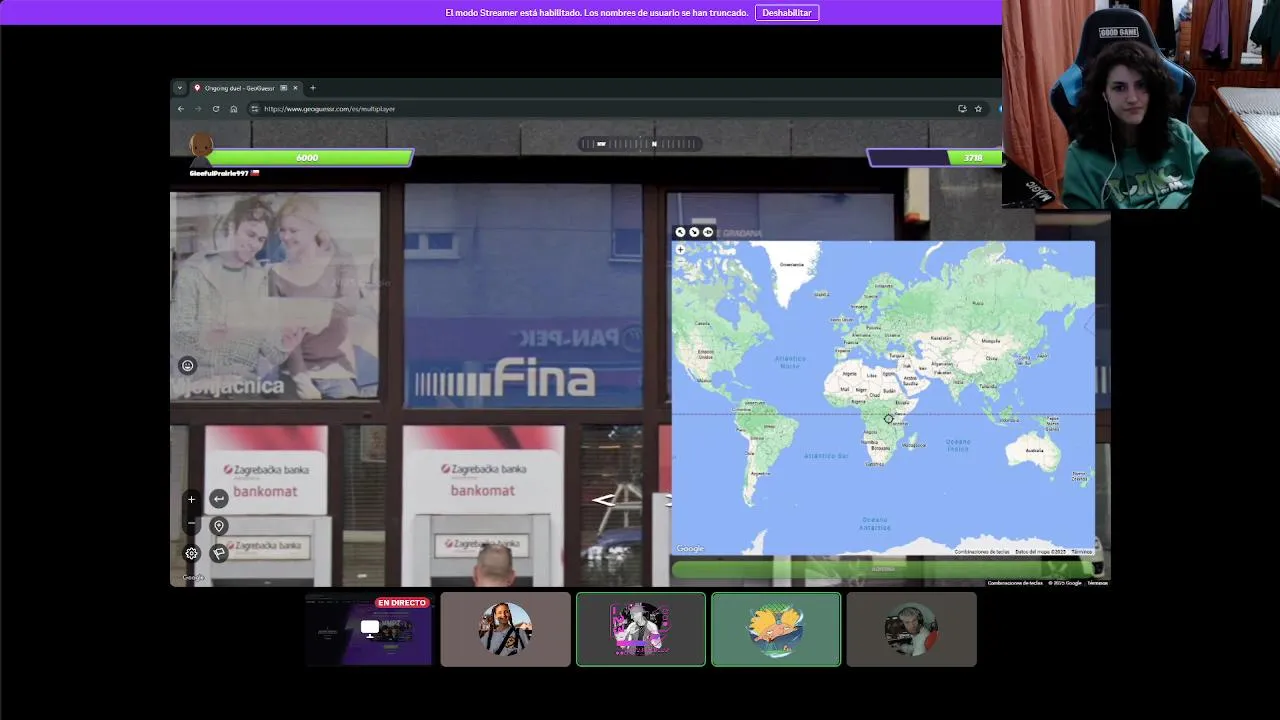Open the Términos link on the map

pyautogui.click(x=1082, y=552)
